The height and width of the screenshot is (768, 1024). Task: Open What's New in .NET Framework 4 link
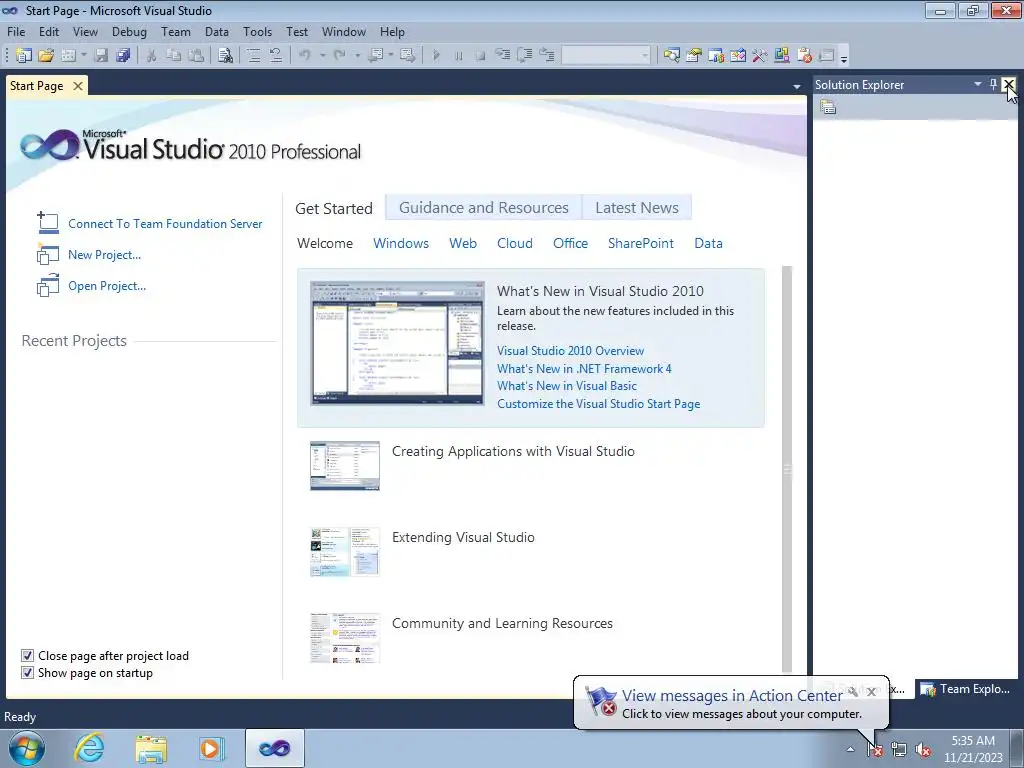coord(584,368)
